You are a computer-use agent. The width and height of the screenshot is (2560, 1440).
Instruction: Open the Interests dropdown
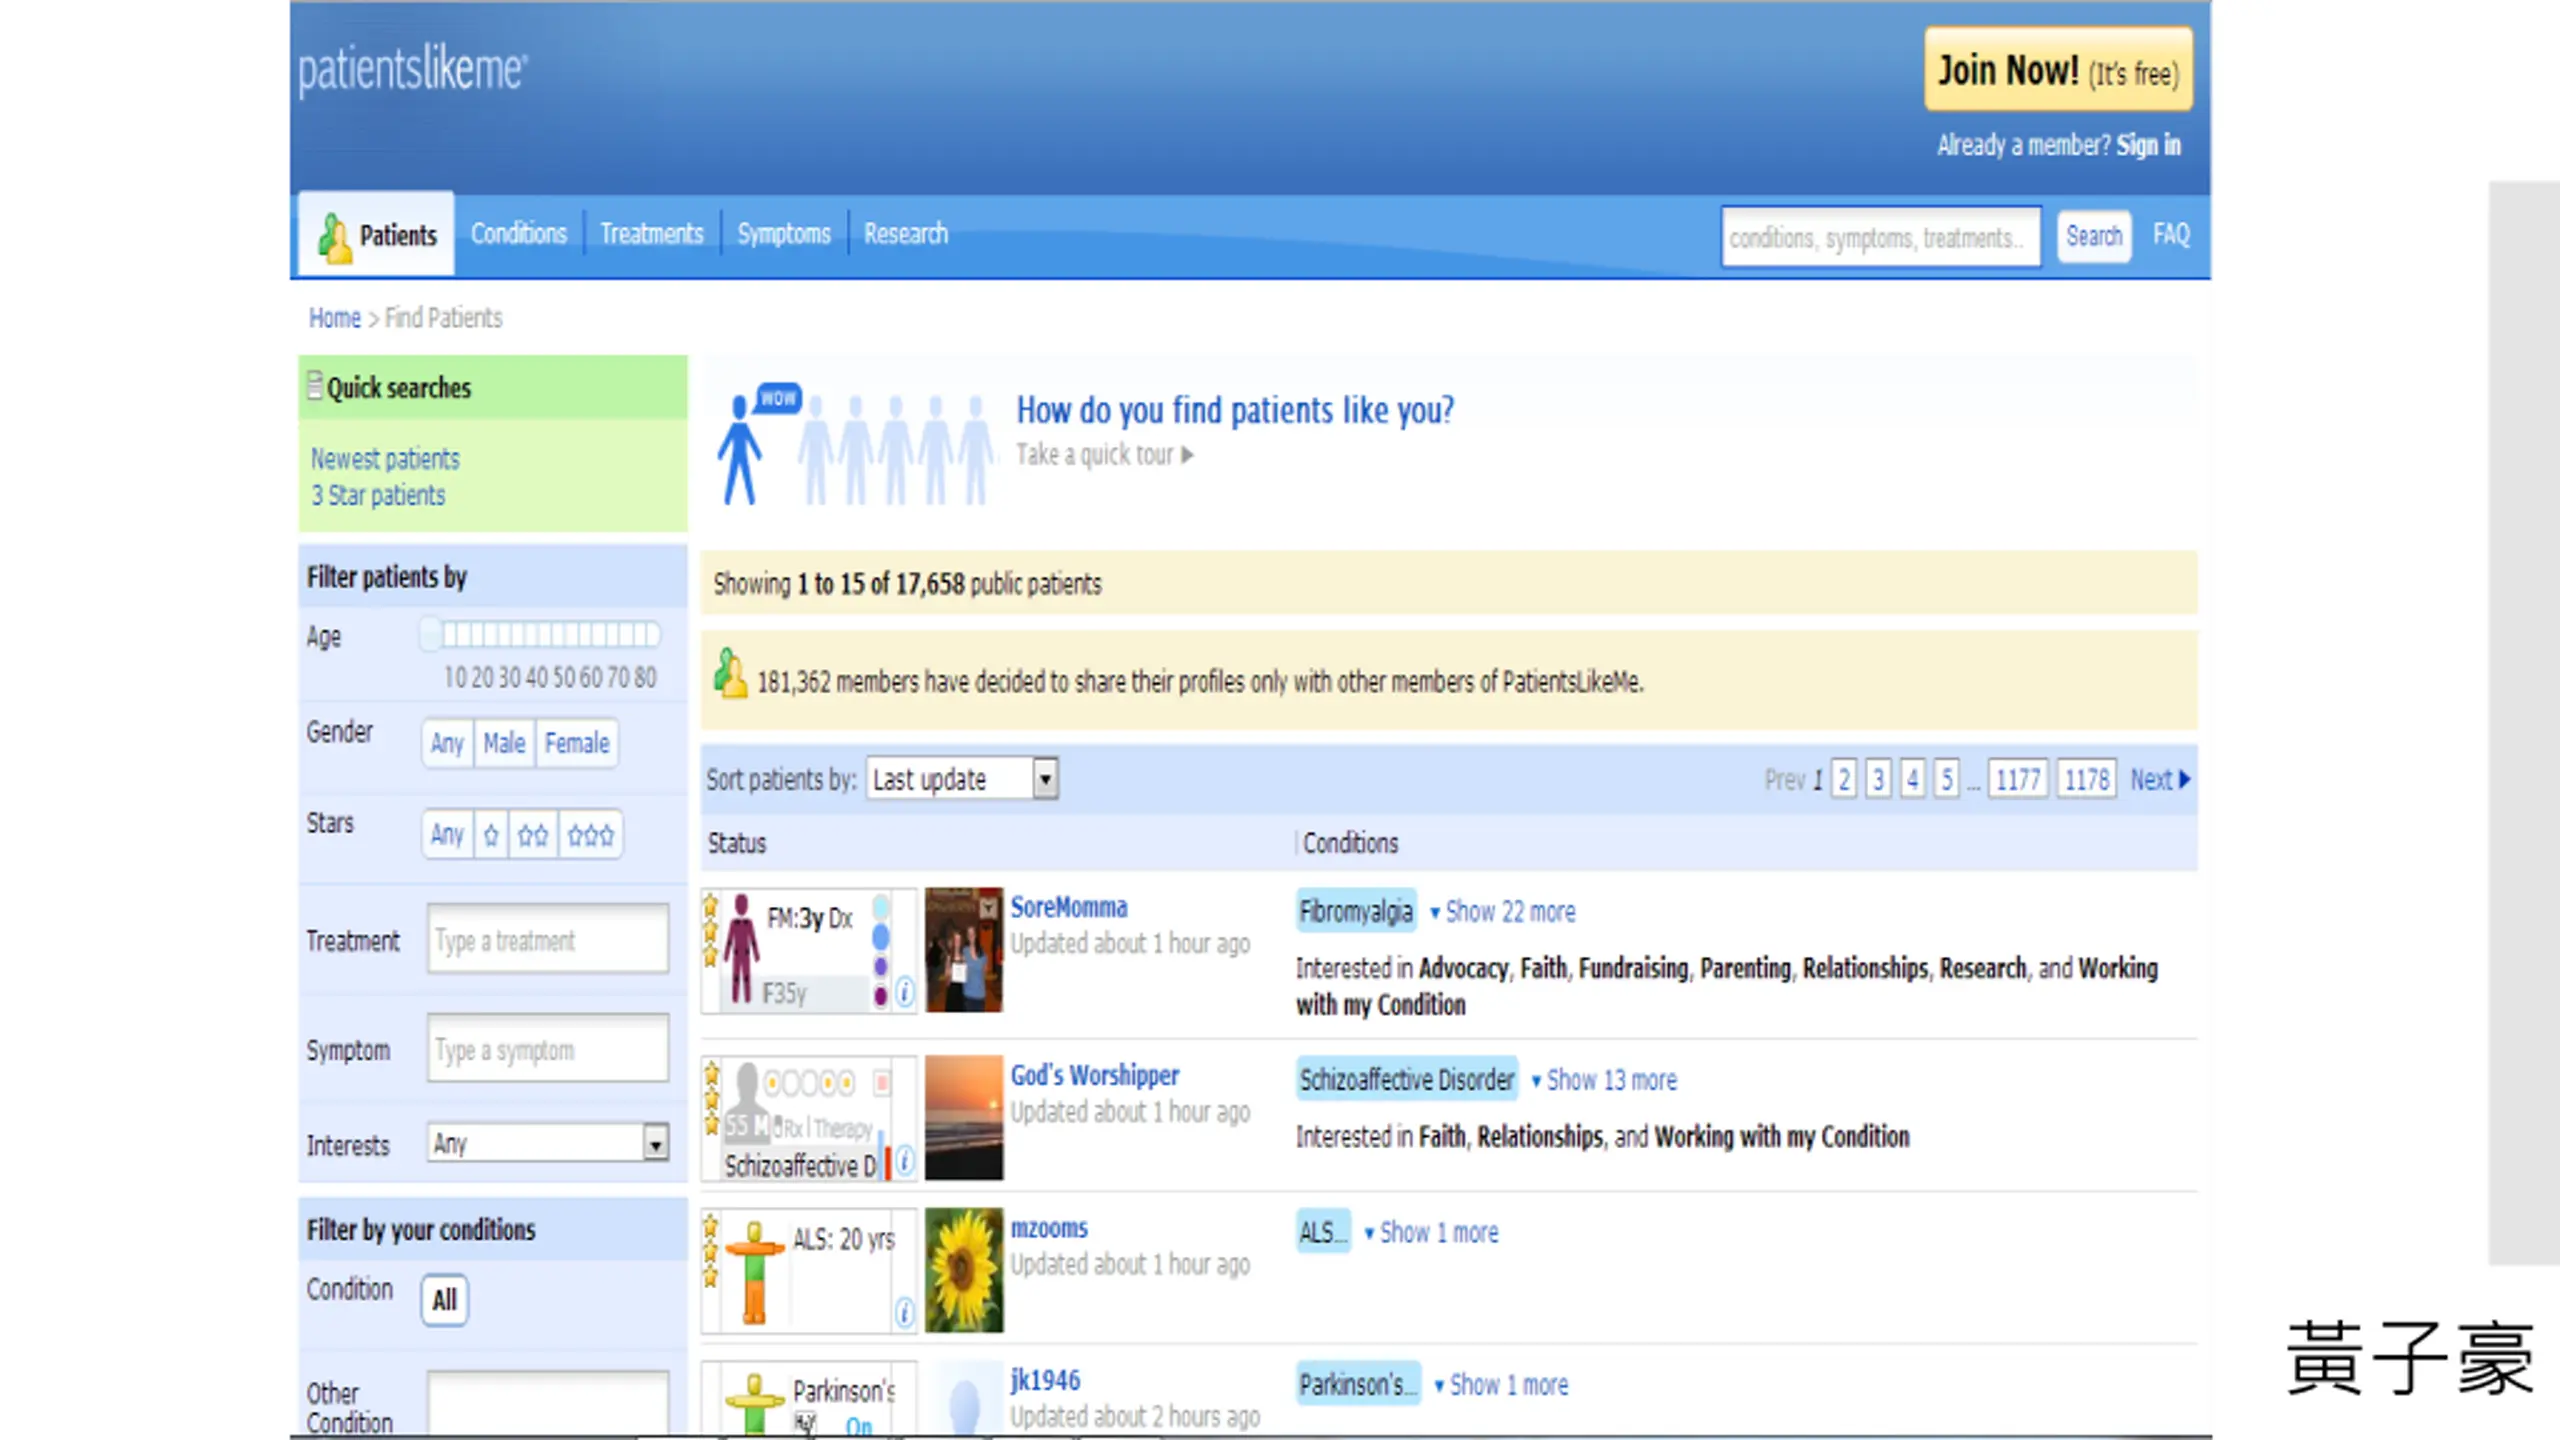[548, 1143]
